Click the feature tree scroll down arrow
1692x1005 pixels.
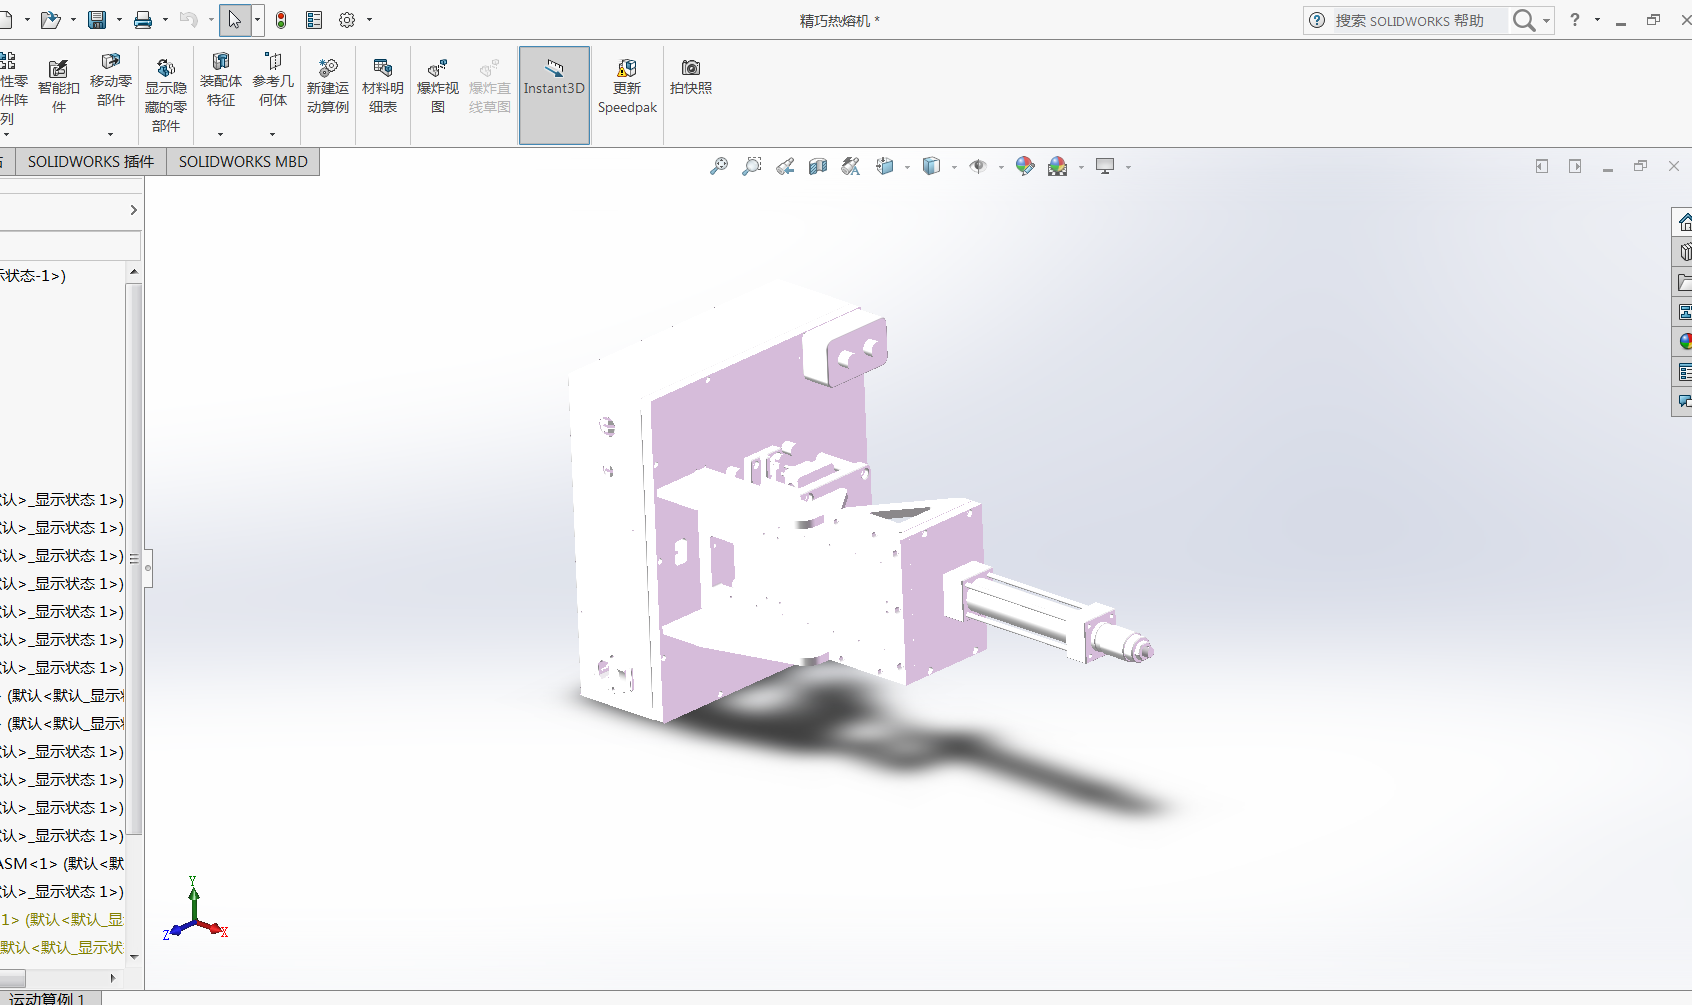(x=134, y=957)
